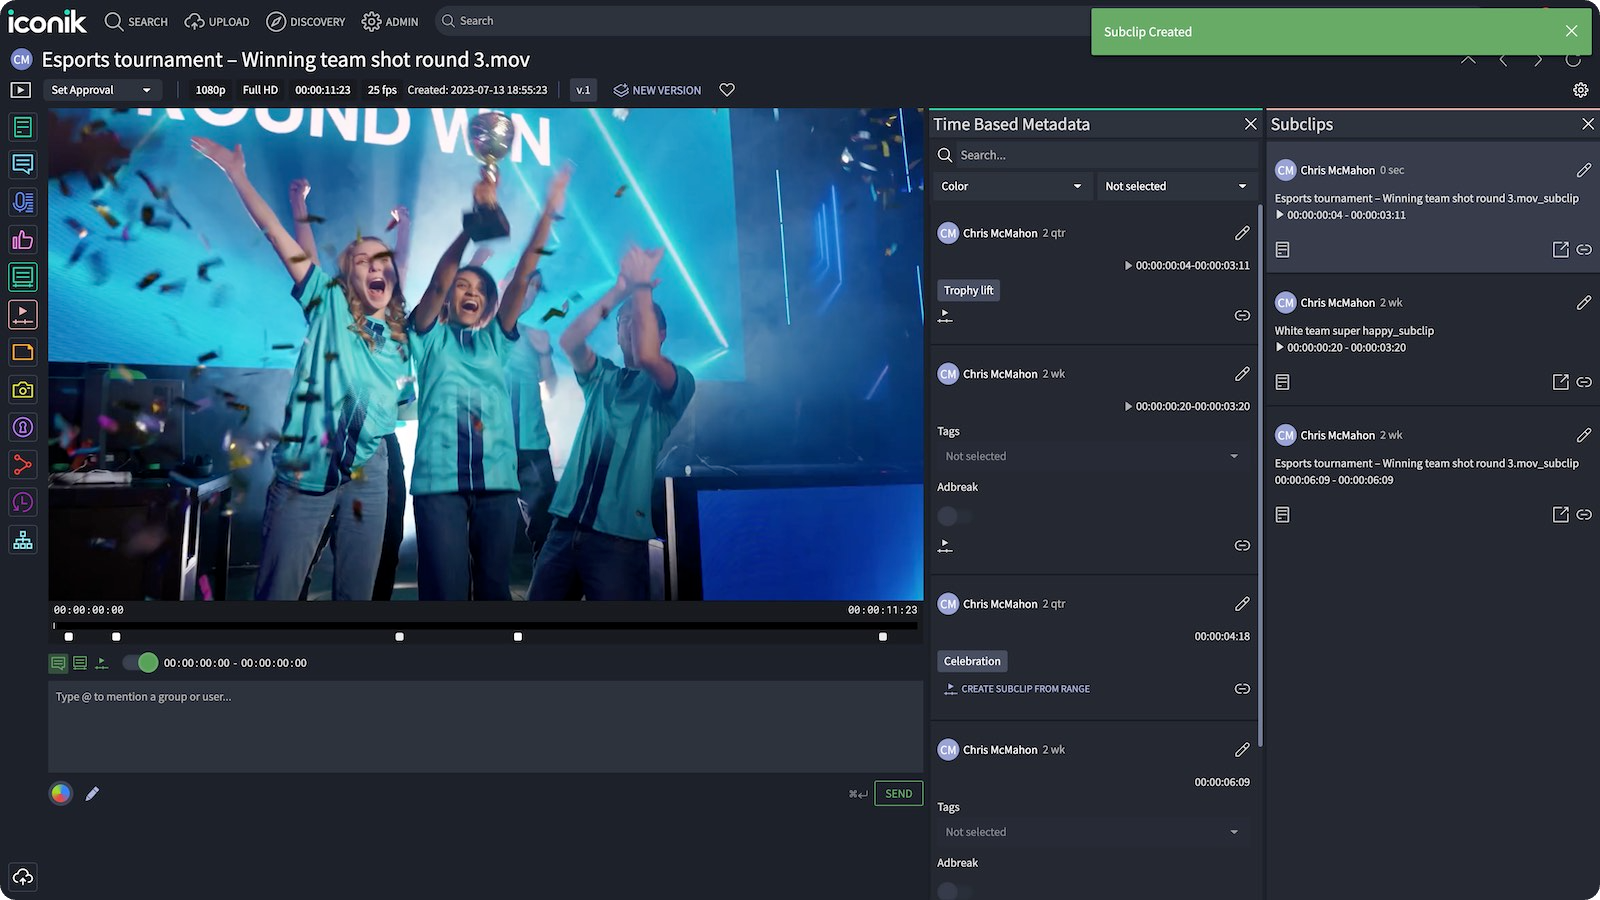The image size is (1600, 900).
Task: Close the Time Based Metadata panel
Action: (x=1250, y=124)
